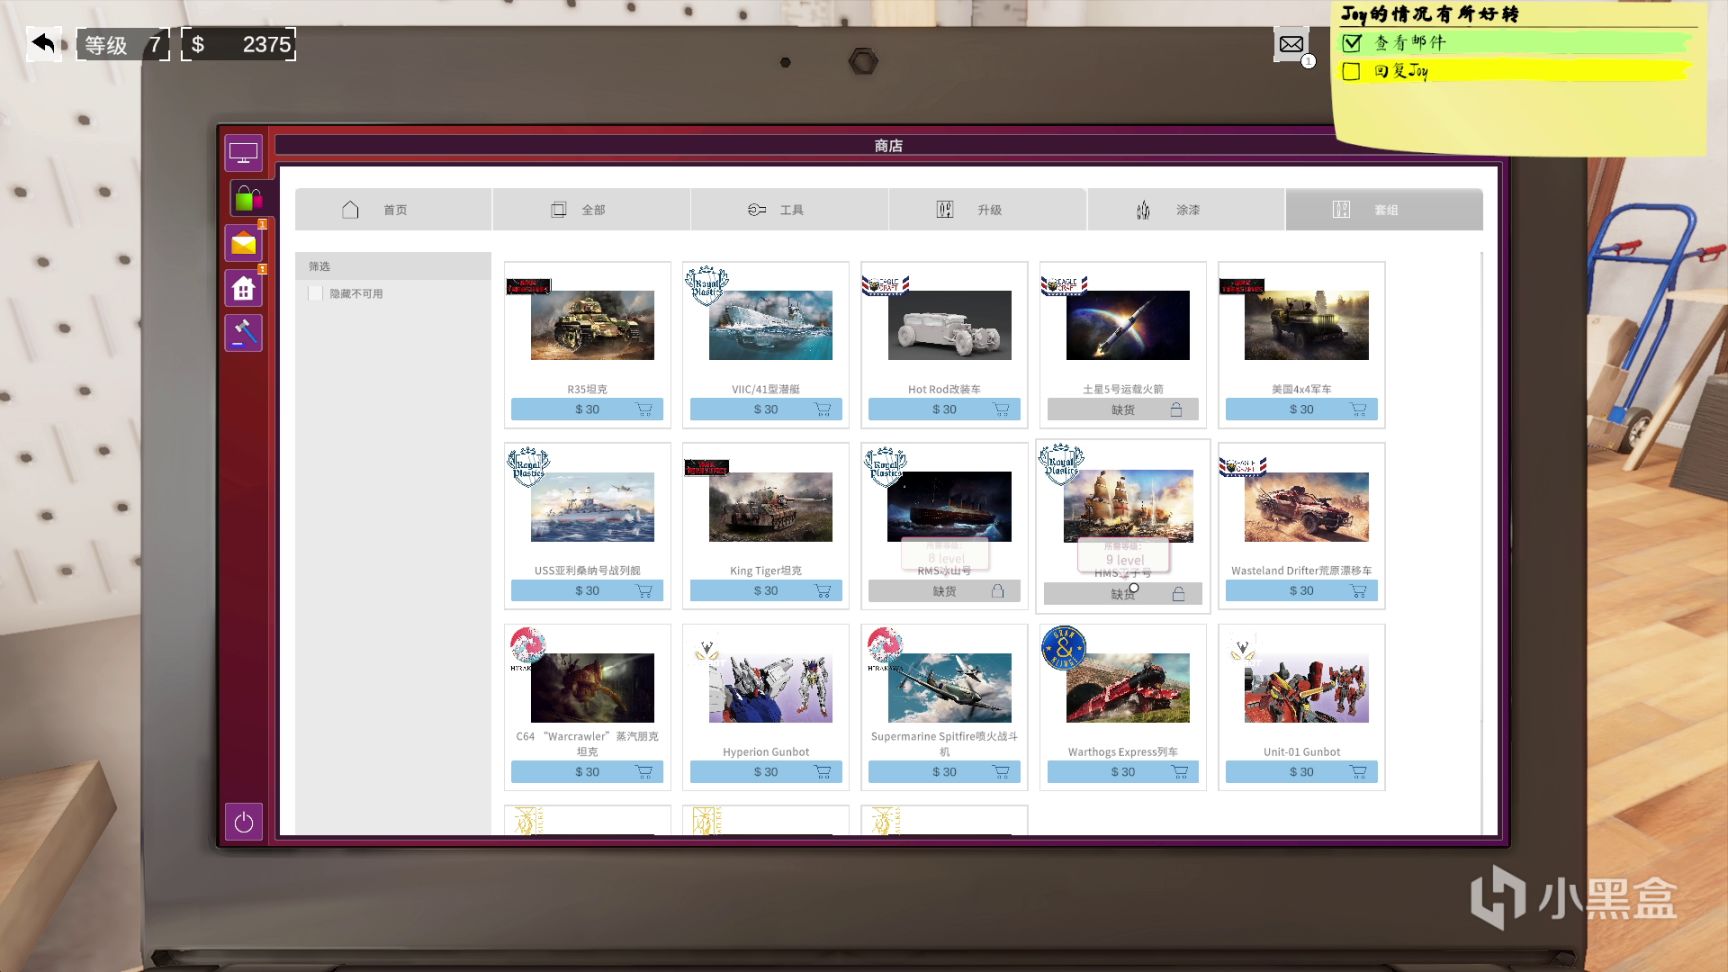Screen dimensions: 1728x972
Task: Click the back arrow icon
Action: tap(43, 43)
